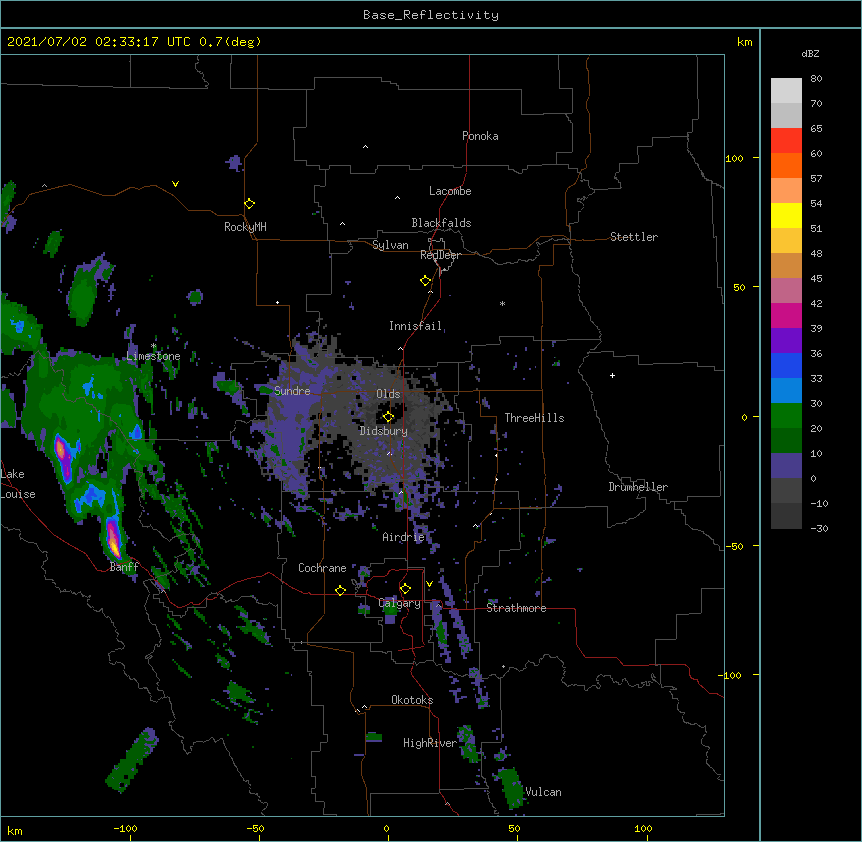
Task: Click the yellow diamond marker below RedDeer
Action: pyautogui.click(x=426, y=281)
